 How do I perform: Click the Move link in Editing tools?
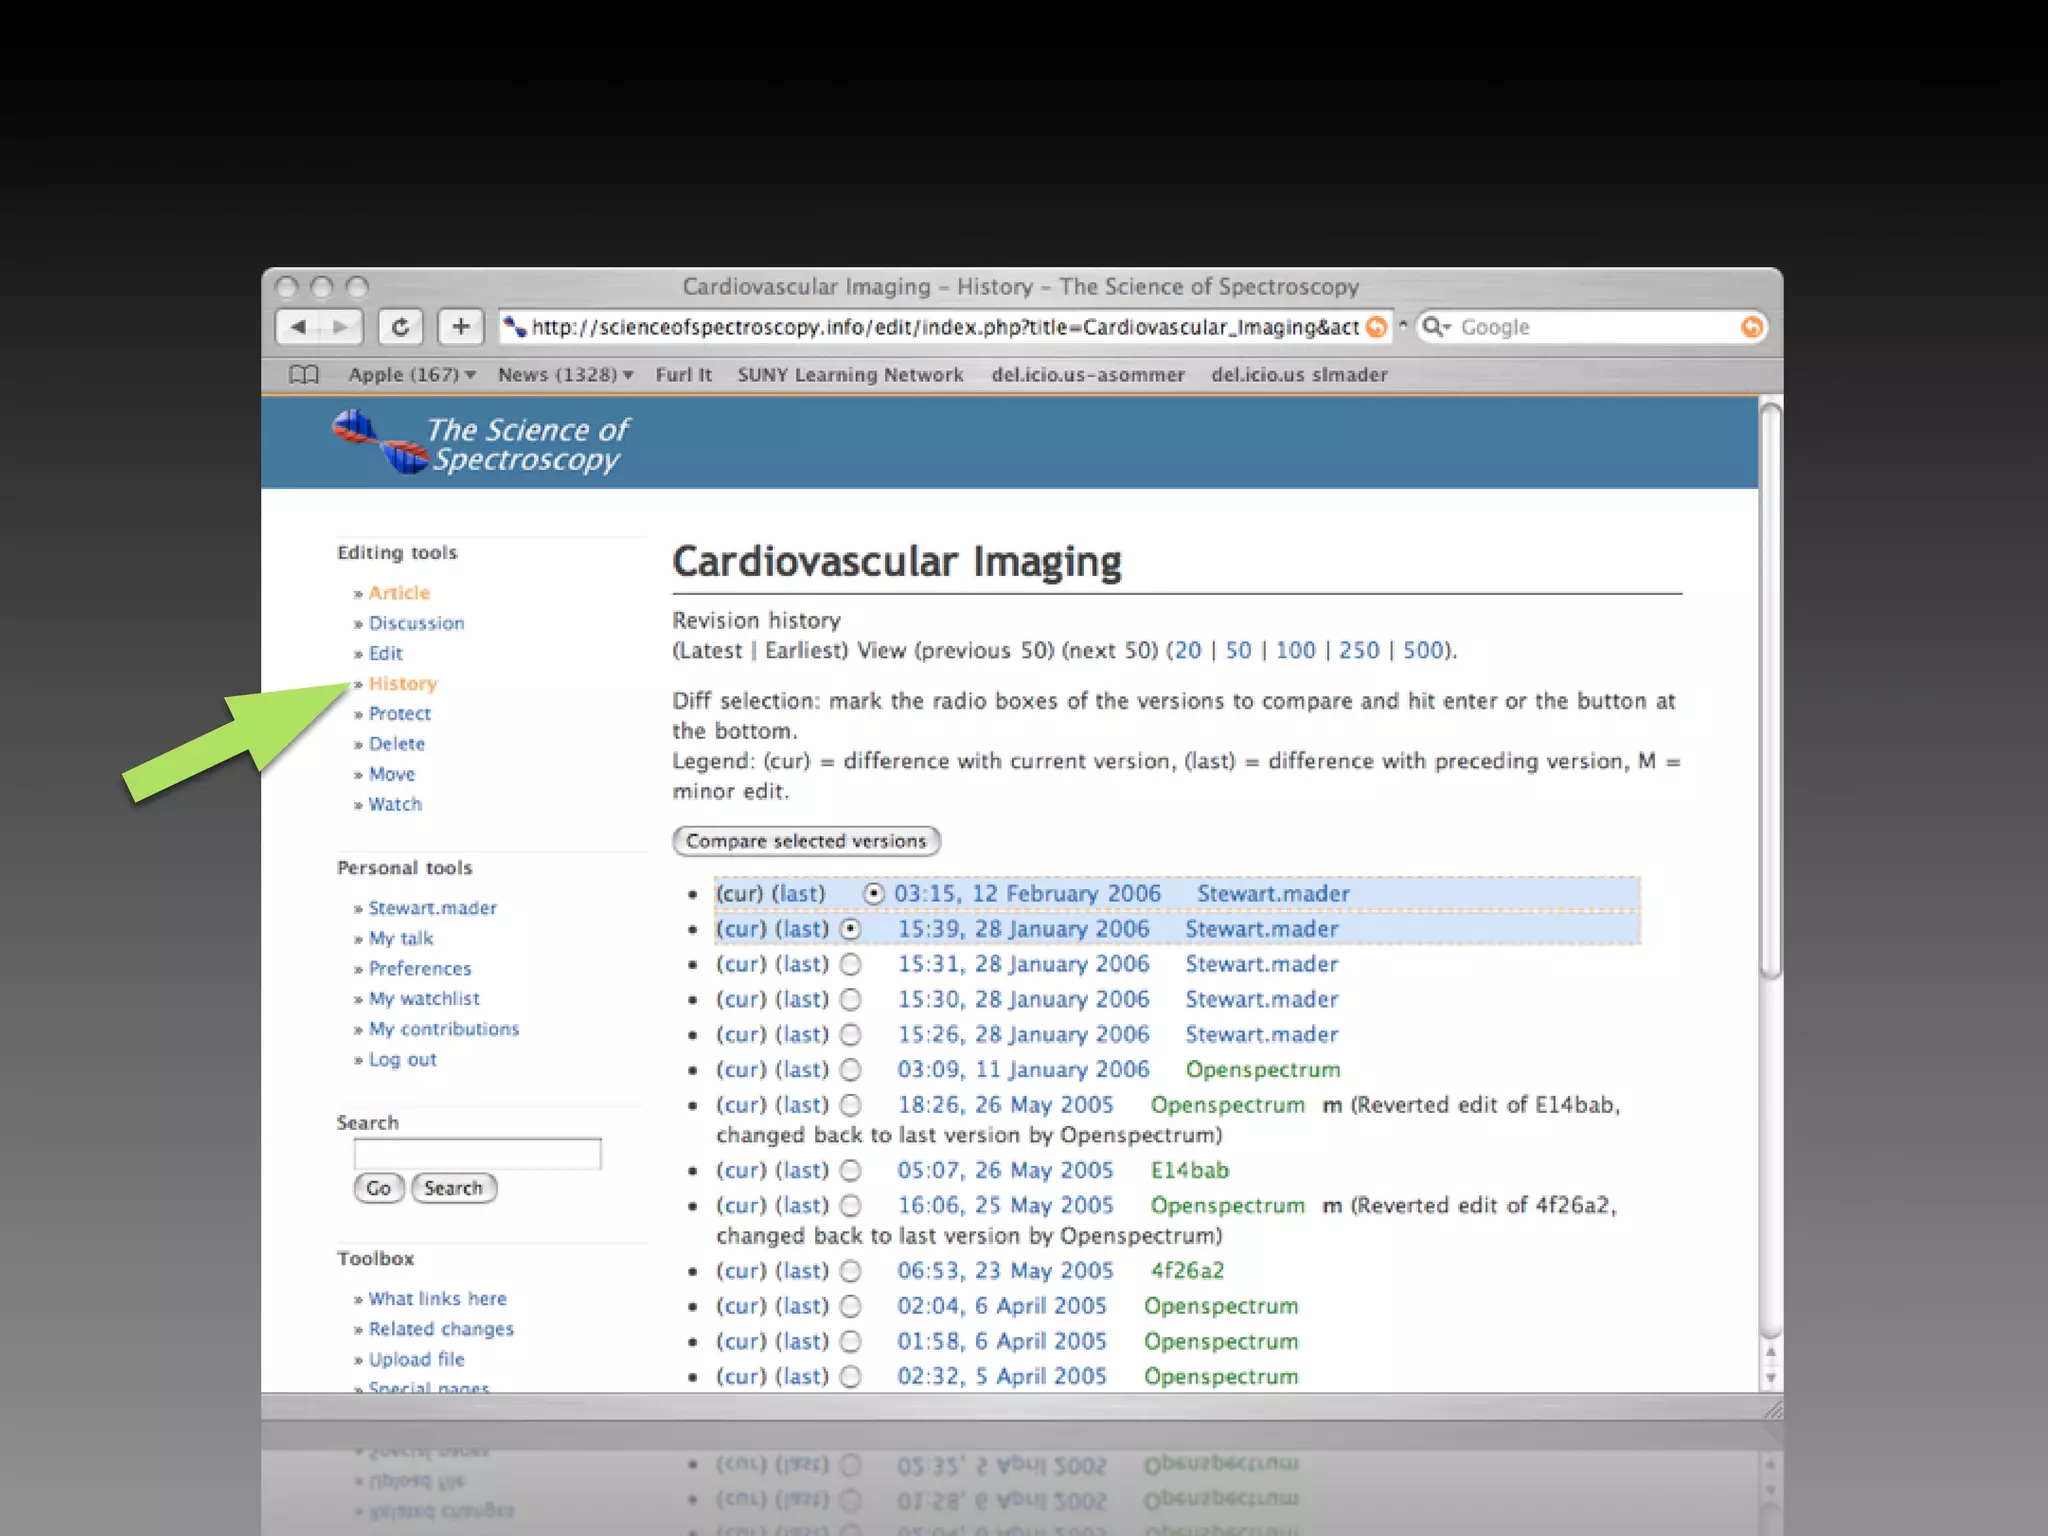coord(391,774)
